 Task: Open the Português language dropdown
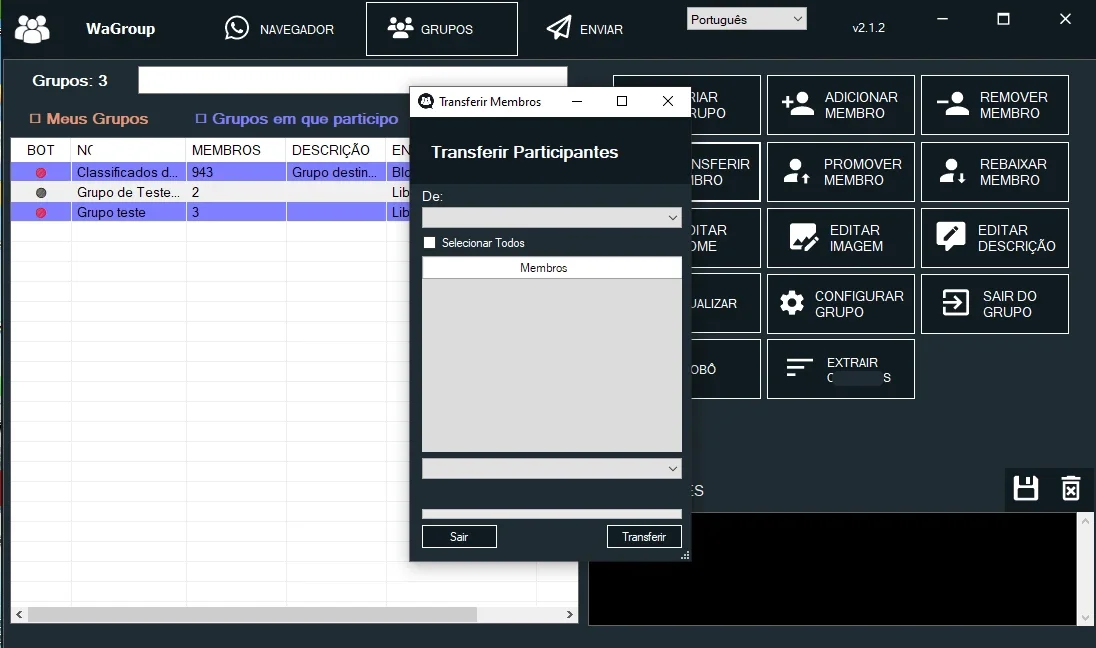[x=747, y=19]
